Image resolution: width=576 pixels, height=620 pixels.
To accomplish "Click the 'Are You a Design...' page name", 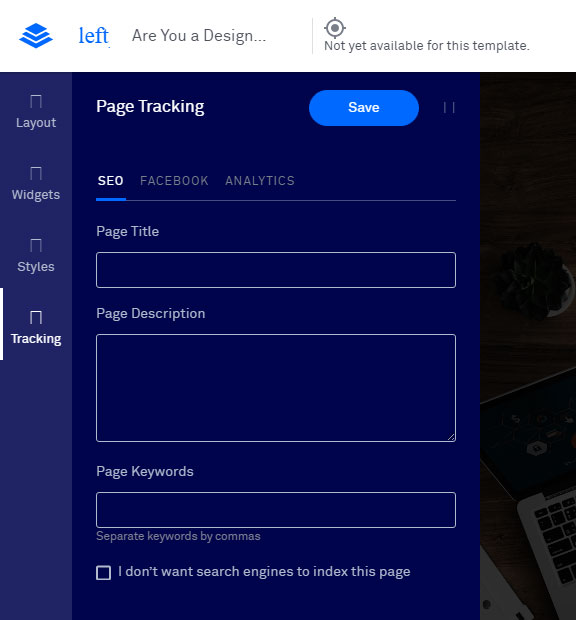I will 199,36.
